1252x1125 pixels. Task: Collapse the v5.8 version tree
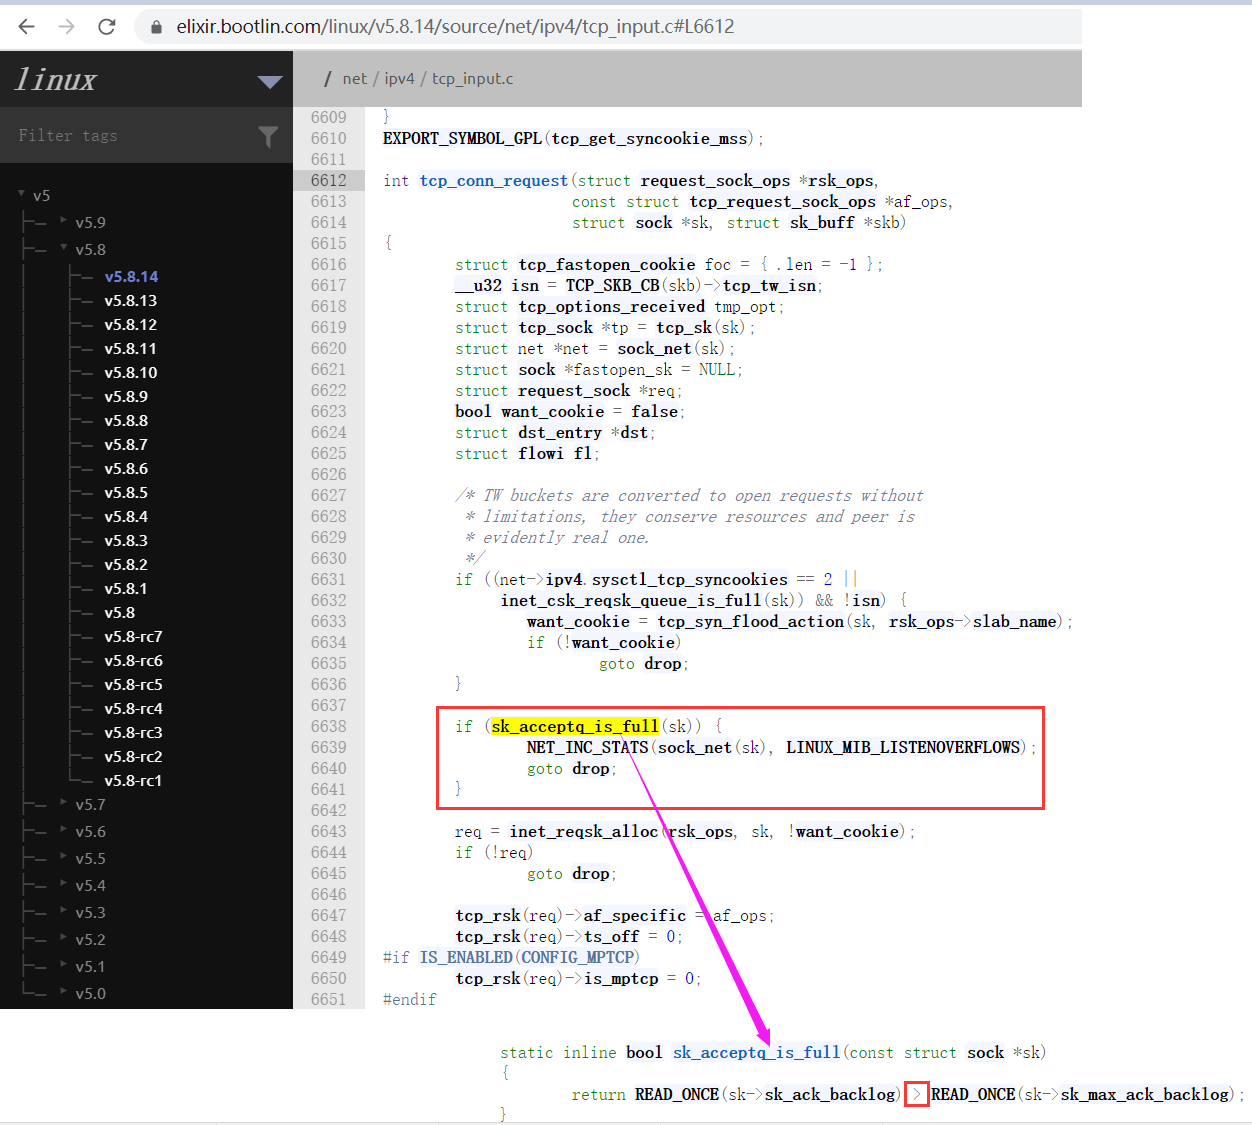(62, 248)
